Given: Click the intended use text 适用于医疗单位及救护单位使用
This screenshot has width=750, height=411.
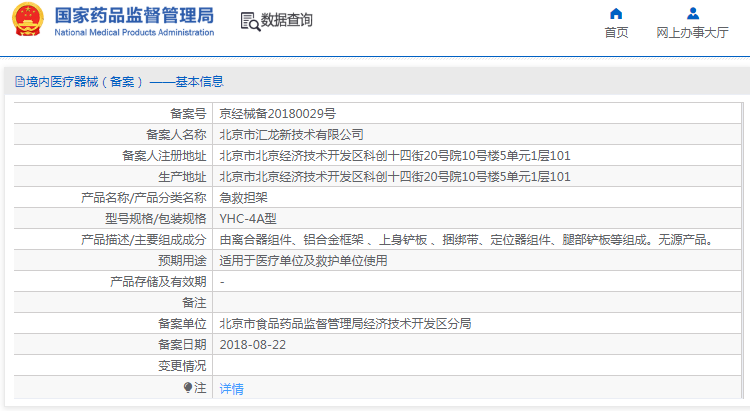Looking at the screenshot, I should [x=302, y=260].
